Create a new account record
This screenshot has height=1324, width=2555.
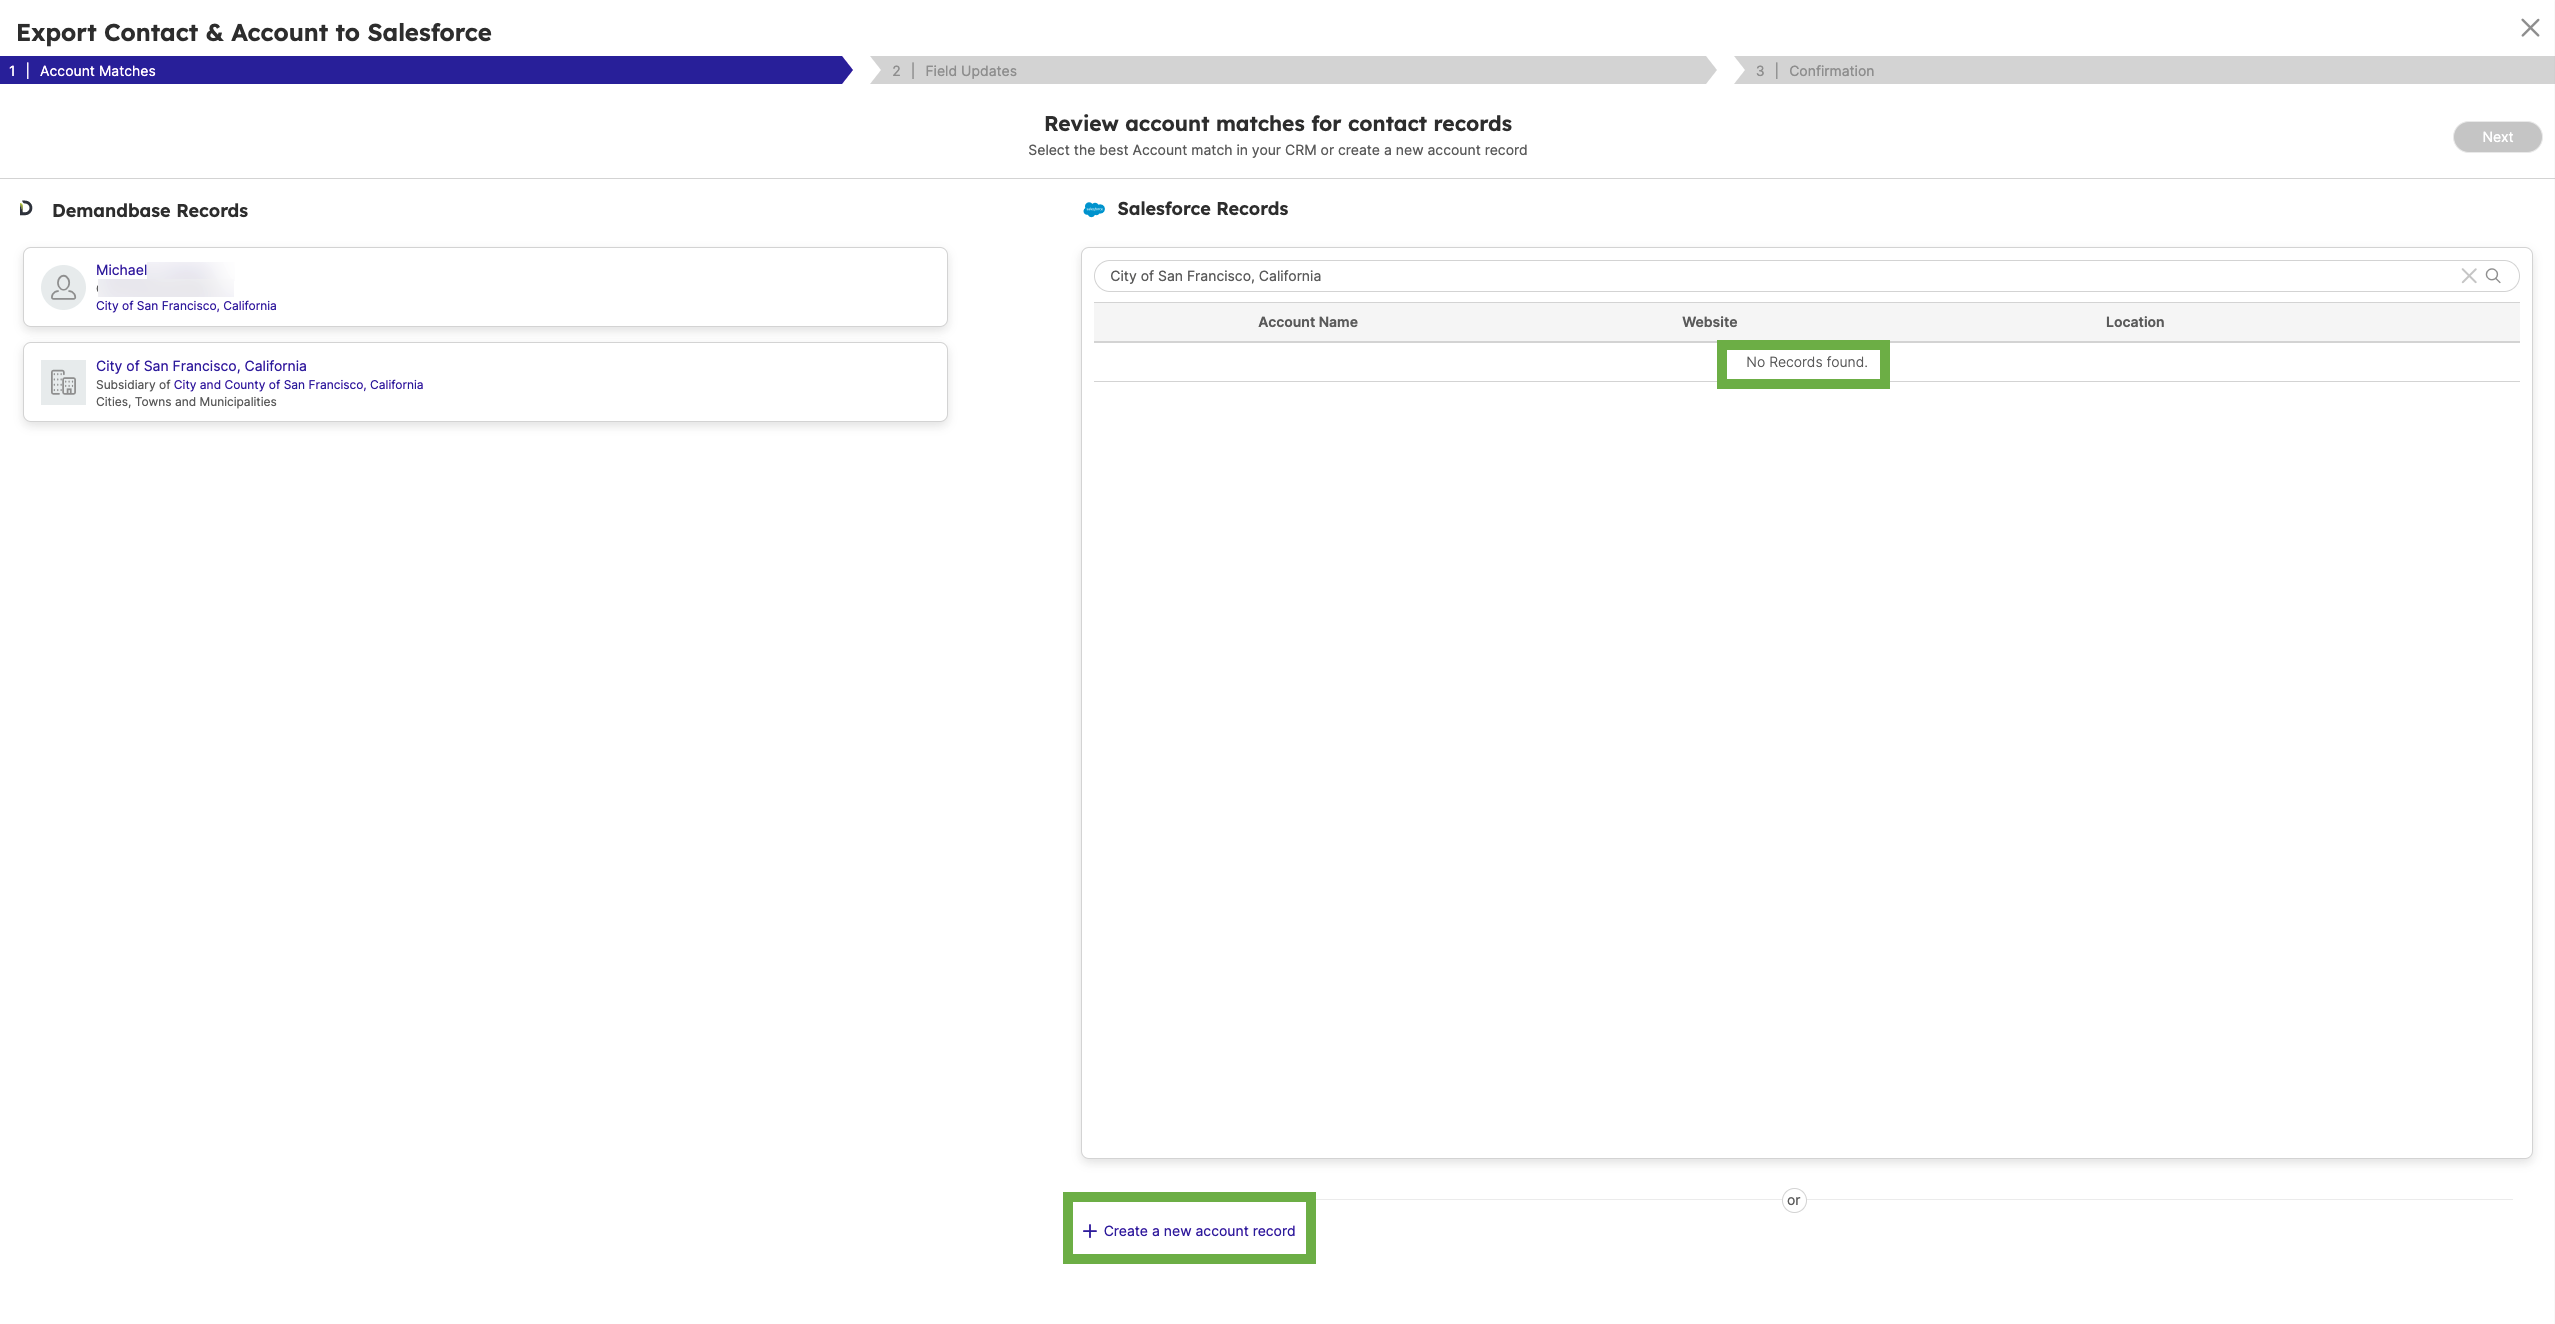(x=1199, y=1231)
